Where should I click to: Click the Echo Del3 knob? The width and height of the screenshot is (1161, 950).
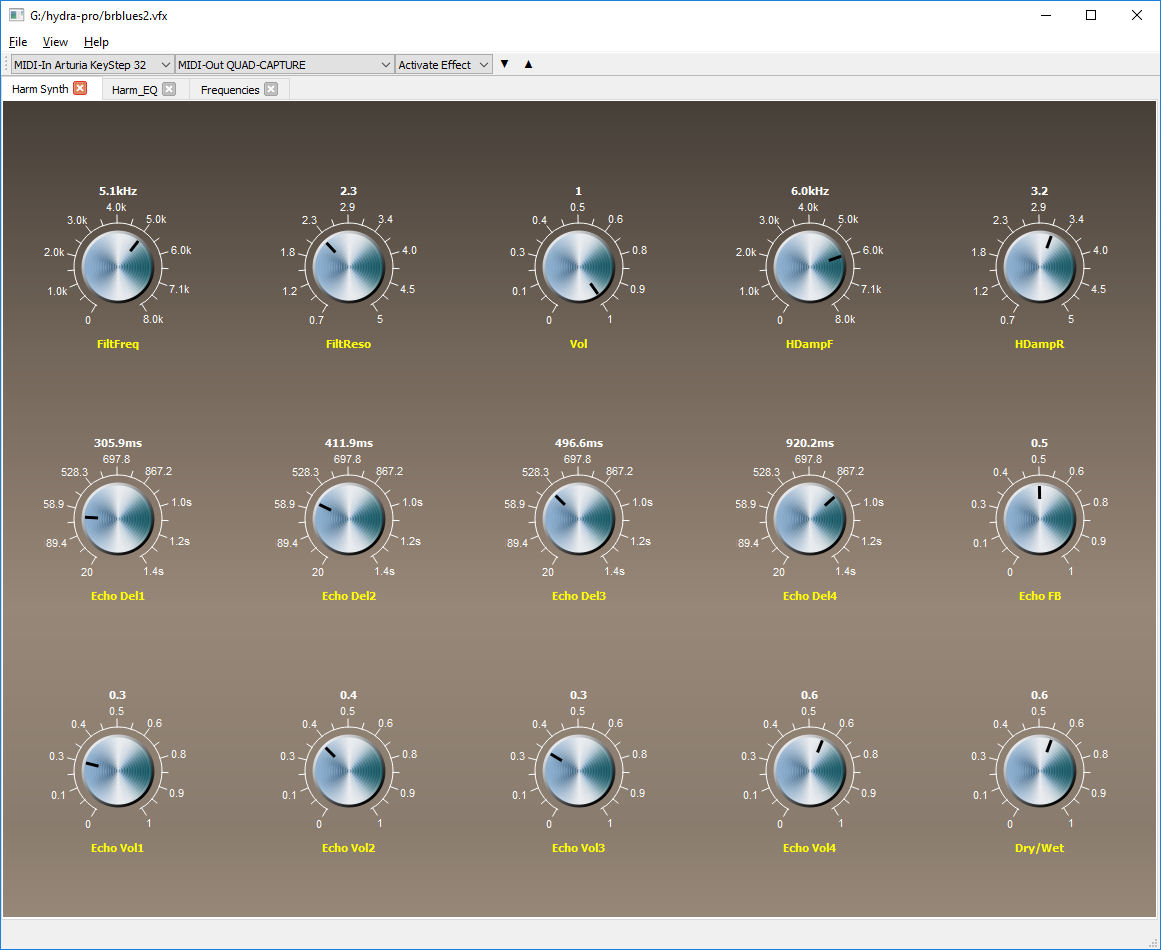click(x=578, y=518)
